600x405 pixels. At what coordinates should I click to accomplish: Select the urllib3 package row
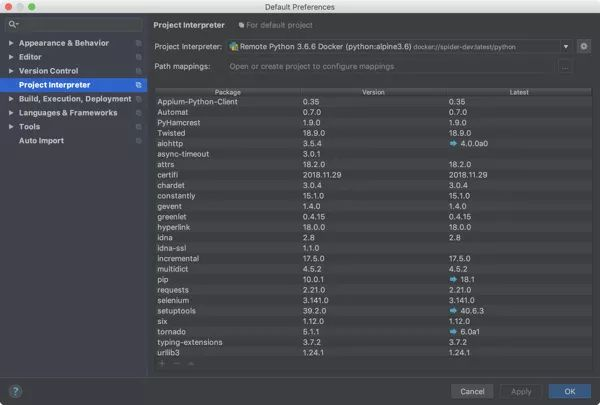pos(373,353)
